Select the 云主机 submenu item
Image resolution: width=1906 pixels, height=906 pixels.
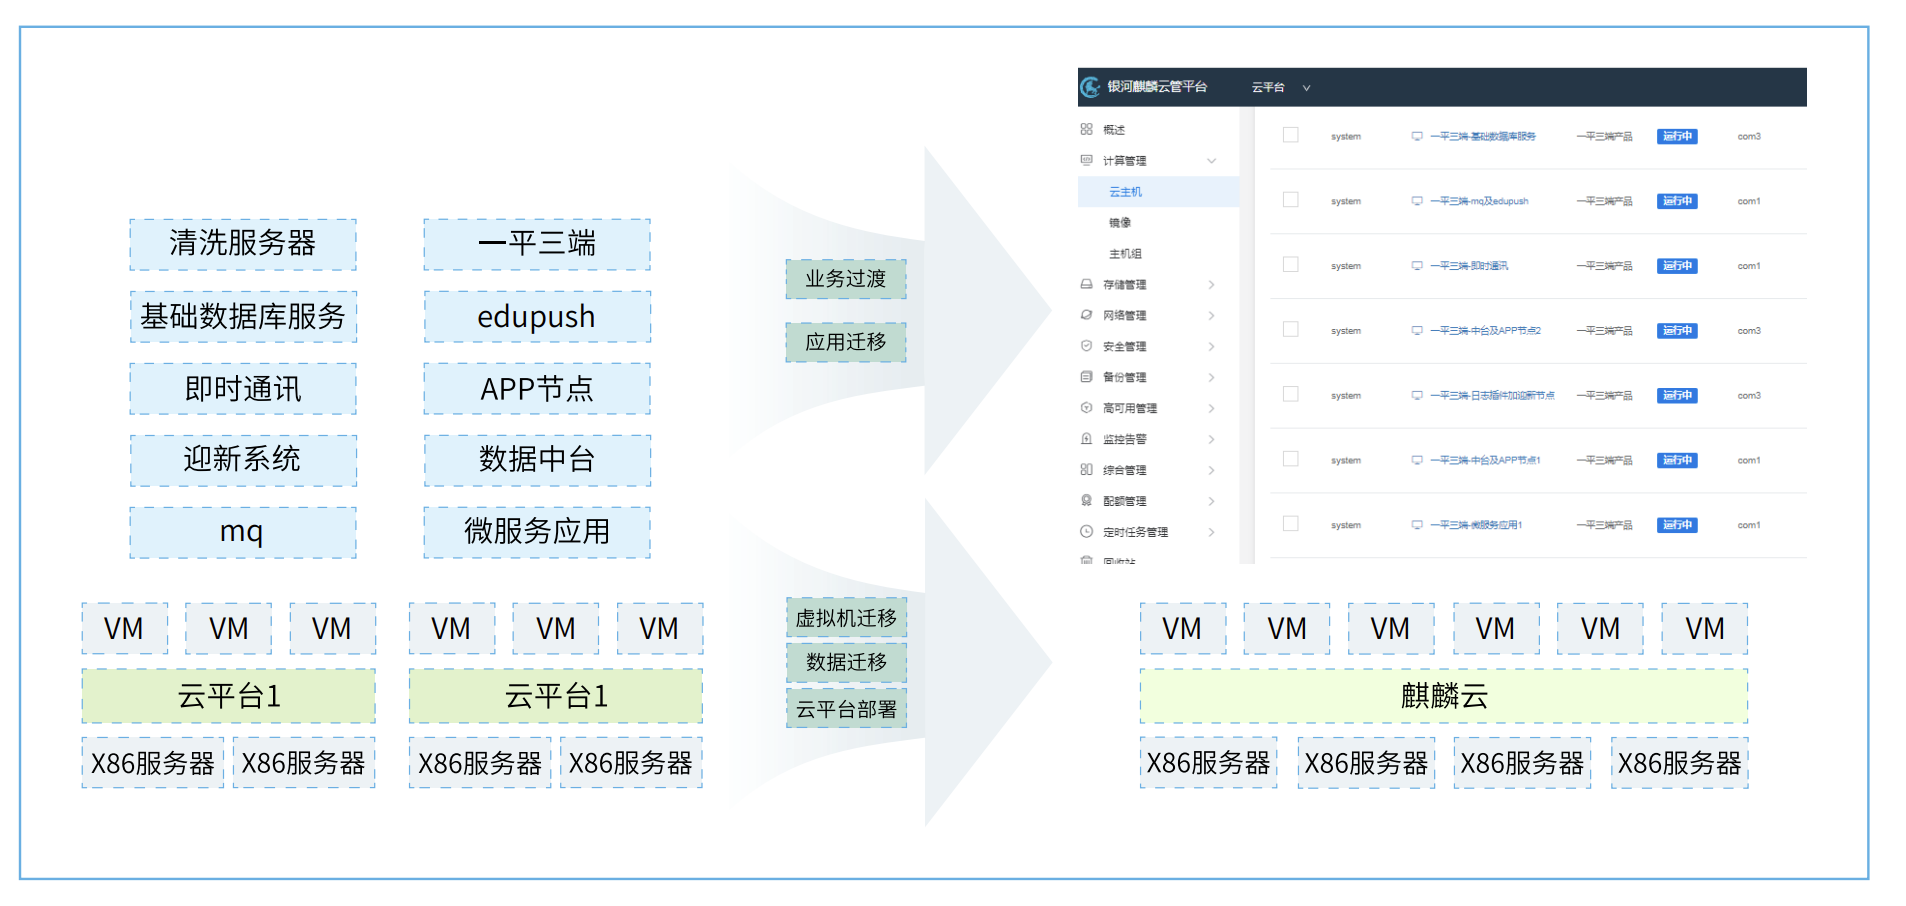click(x=1159, y=192)
